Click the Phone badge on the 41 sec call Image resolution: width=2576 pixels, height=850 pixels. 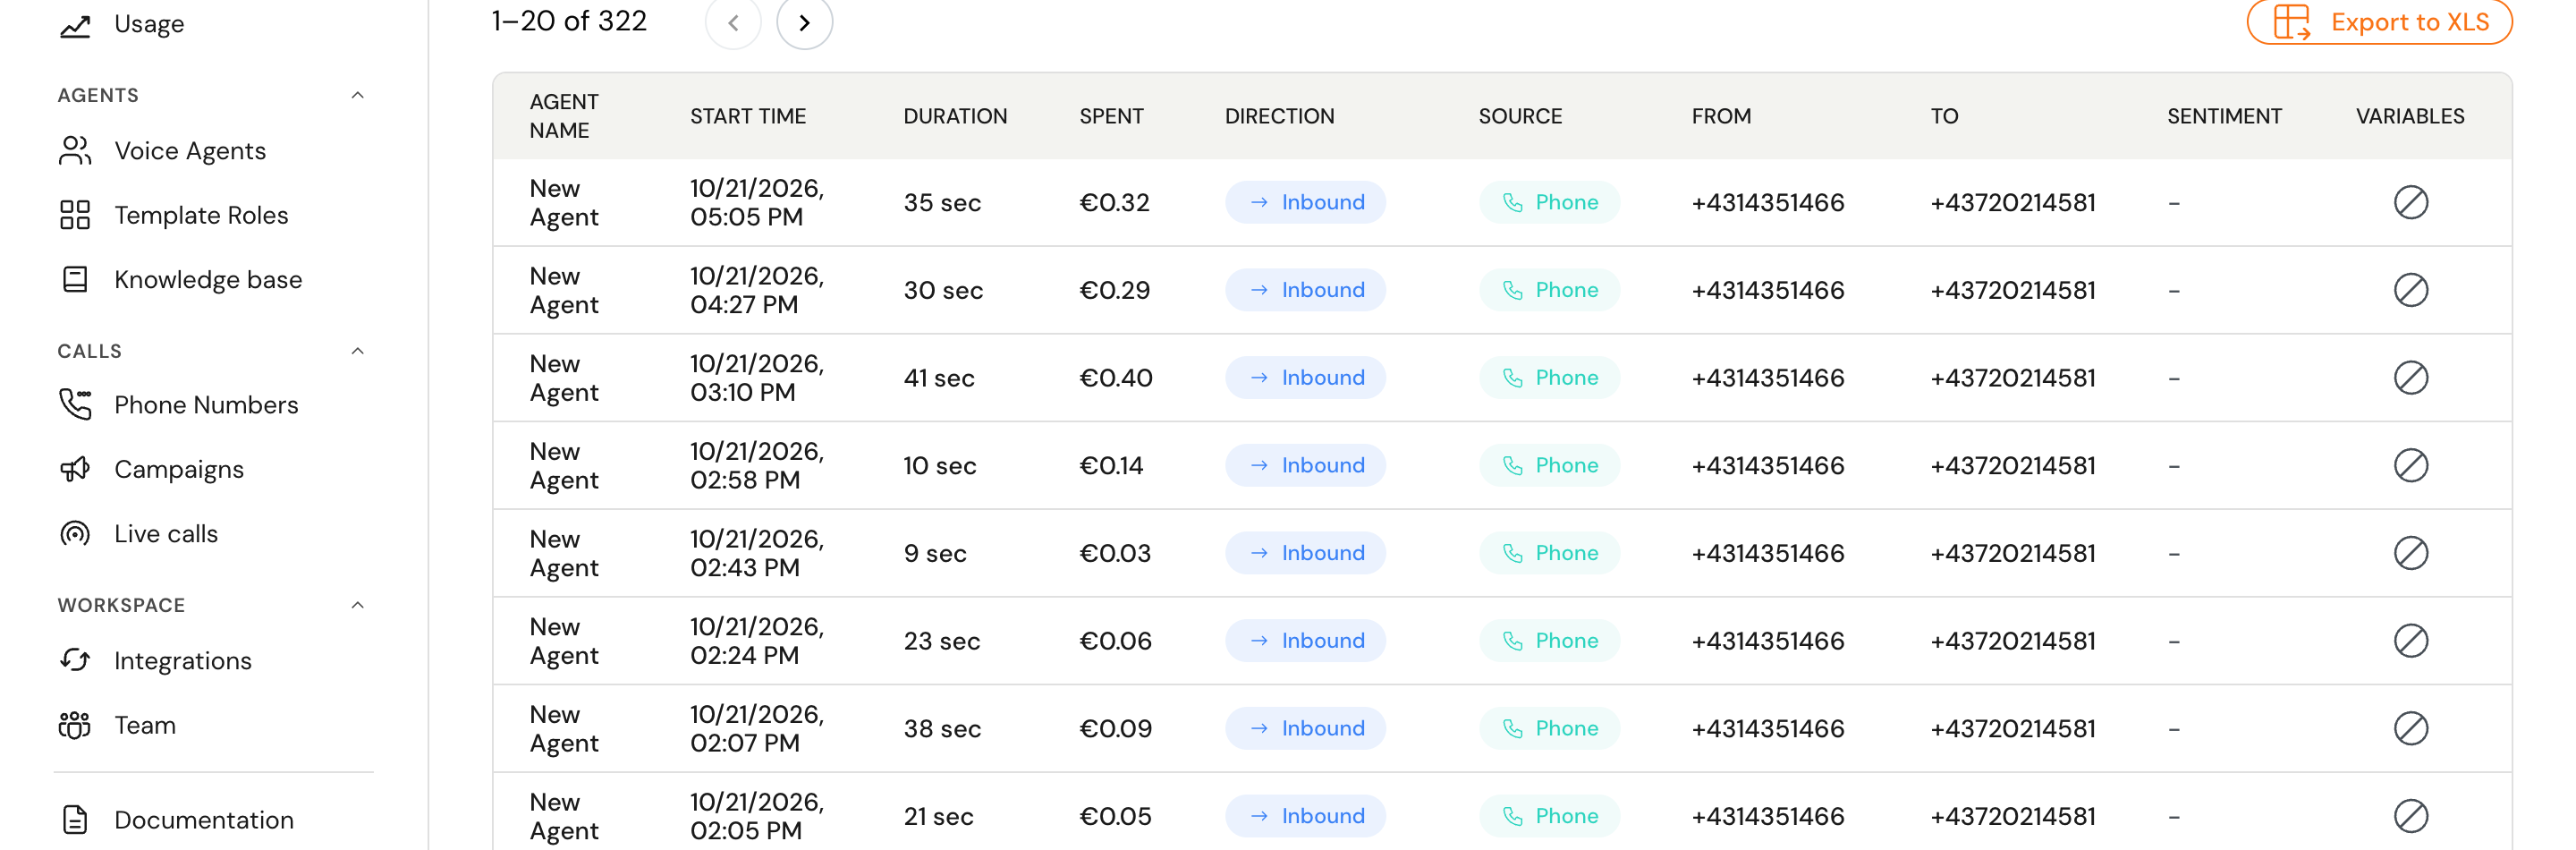(x=1549, y=378)
